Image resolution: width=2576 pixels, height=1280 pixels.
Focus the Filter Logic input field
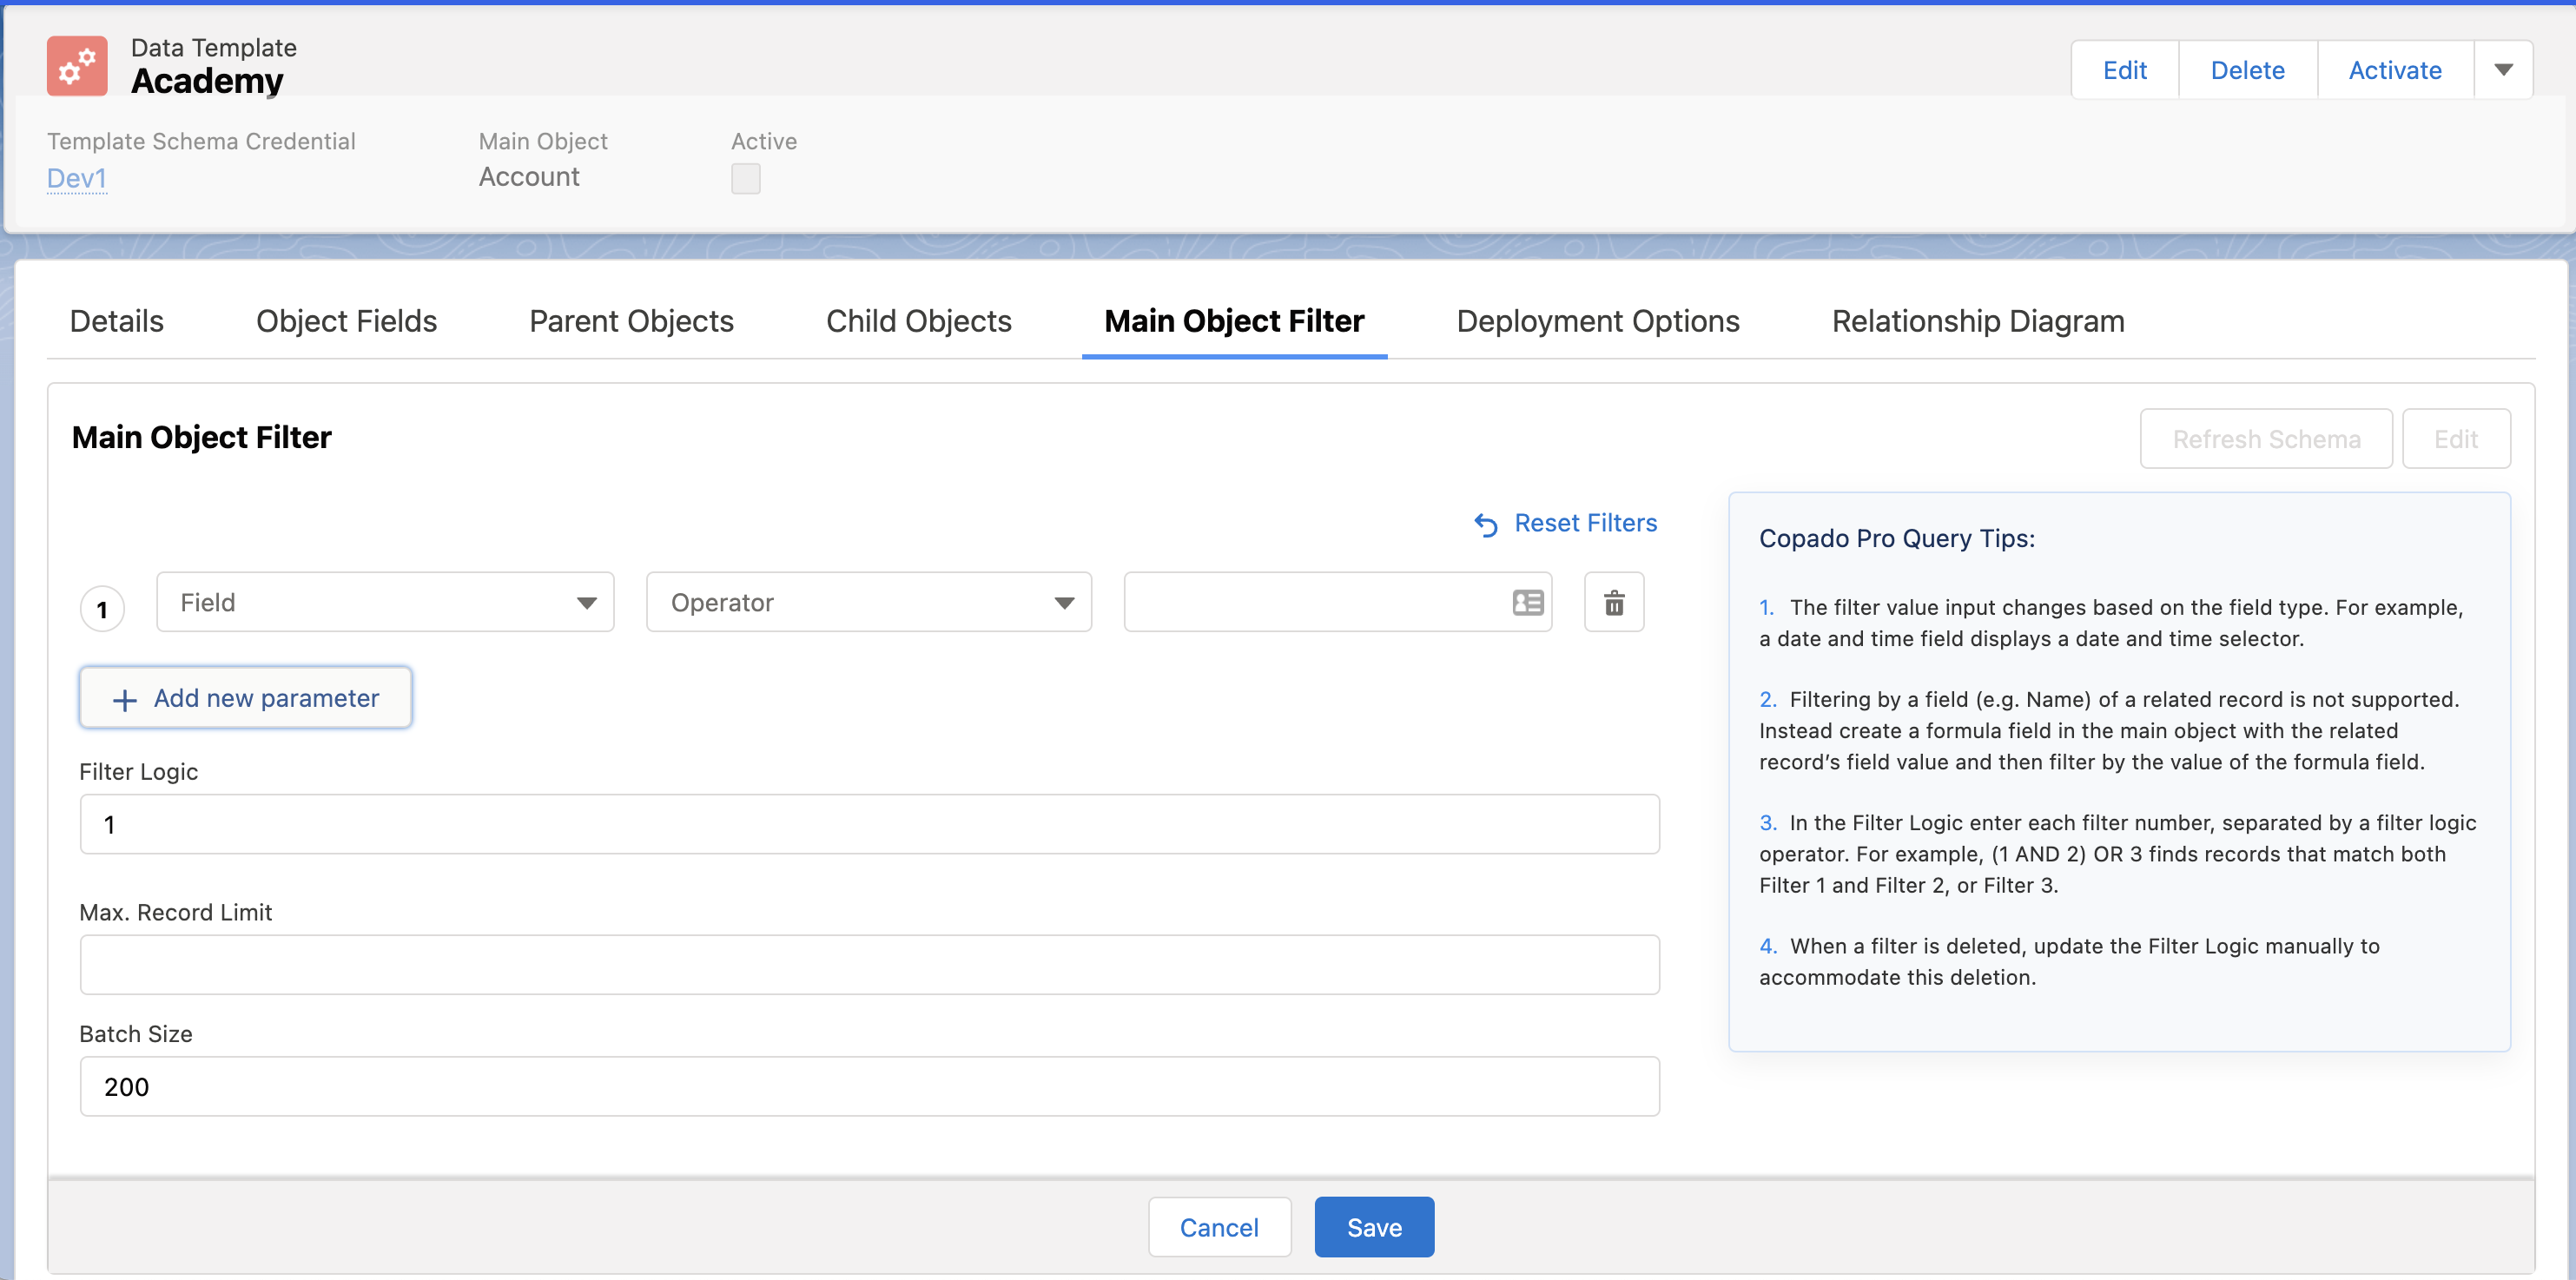coord(869,824)
